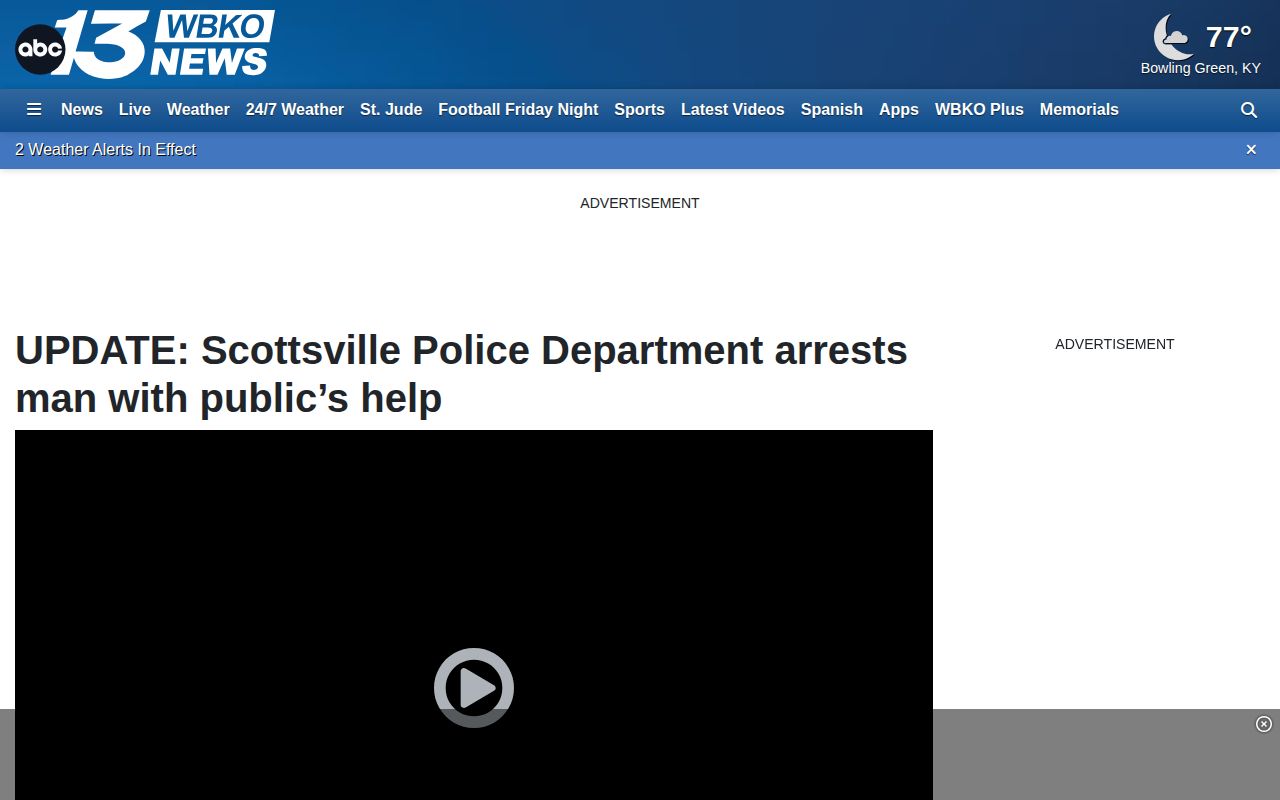The image size is (1280, 800).
Task: Close the bottom overlay ad
Action: click(1264, 724)
